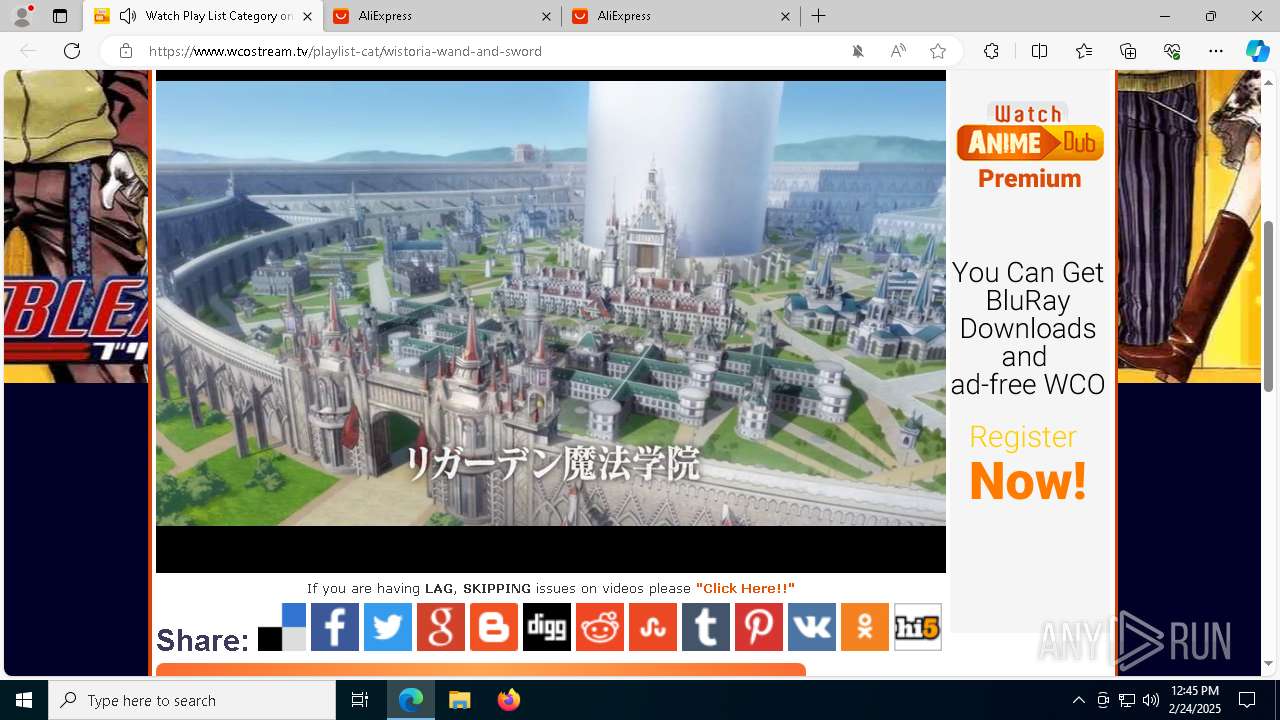Image resolution: width=1280 pixels, height=720 pixels.
Task: Open Read aloud in address bar
Action: 898,51
